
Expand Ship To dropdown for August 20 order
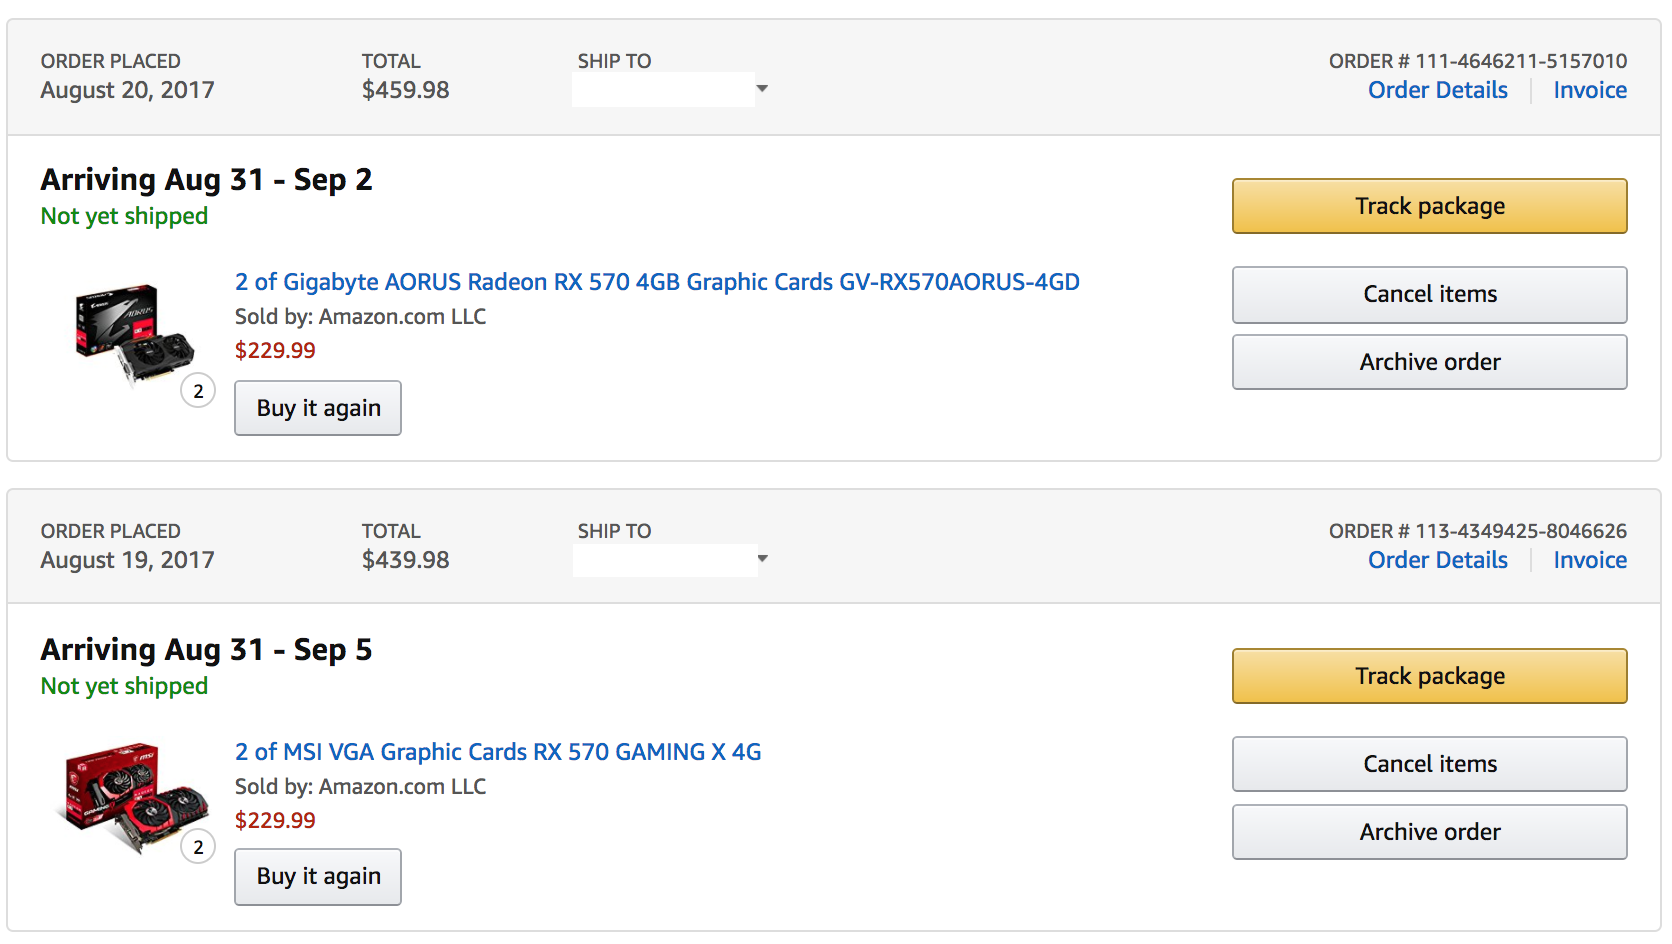763,89
